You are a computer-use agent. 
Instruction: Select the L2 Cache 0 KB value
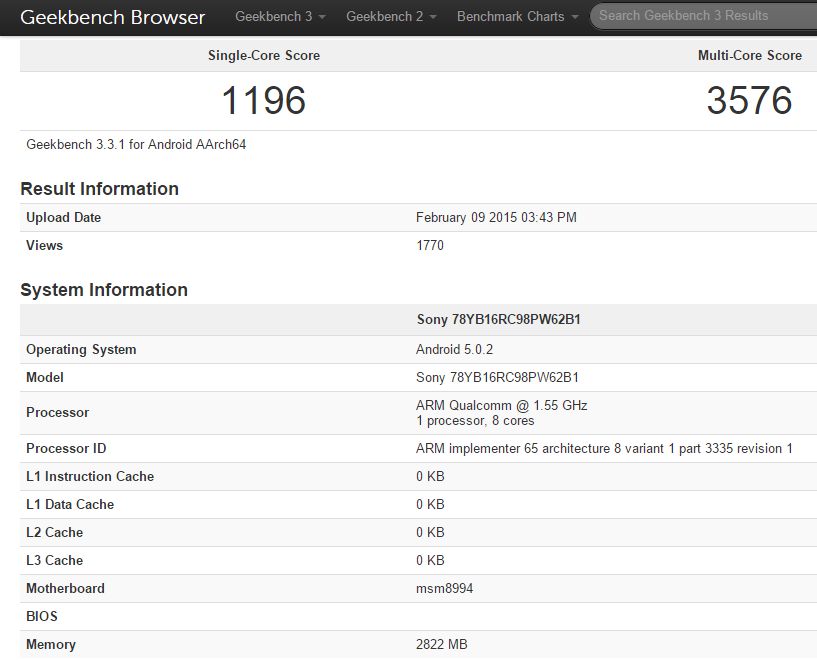(x=430, y=532)
